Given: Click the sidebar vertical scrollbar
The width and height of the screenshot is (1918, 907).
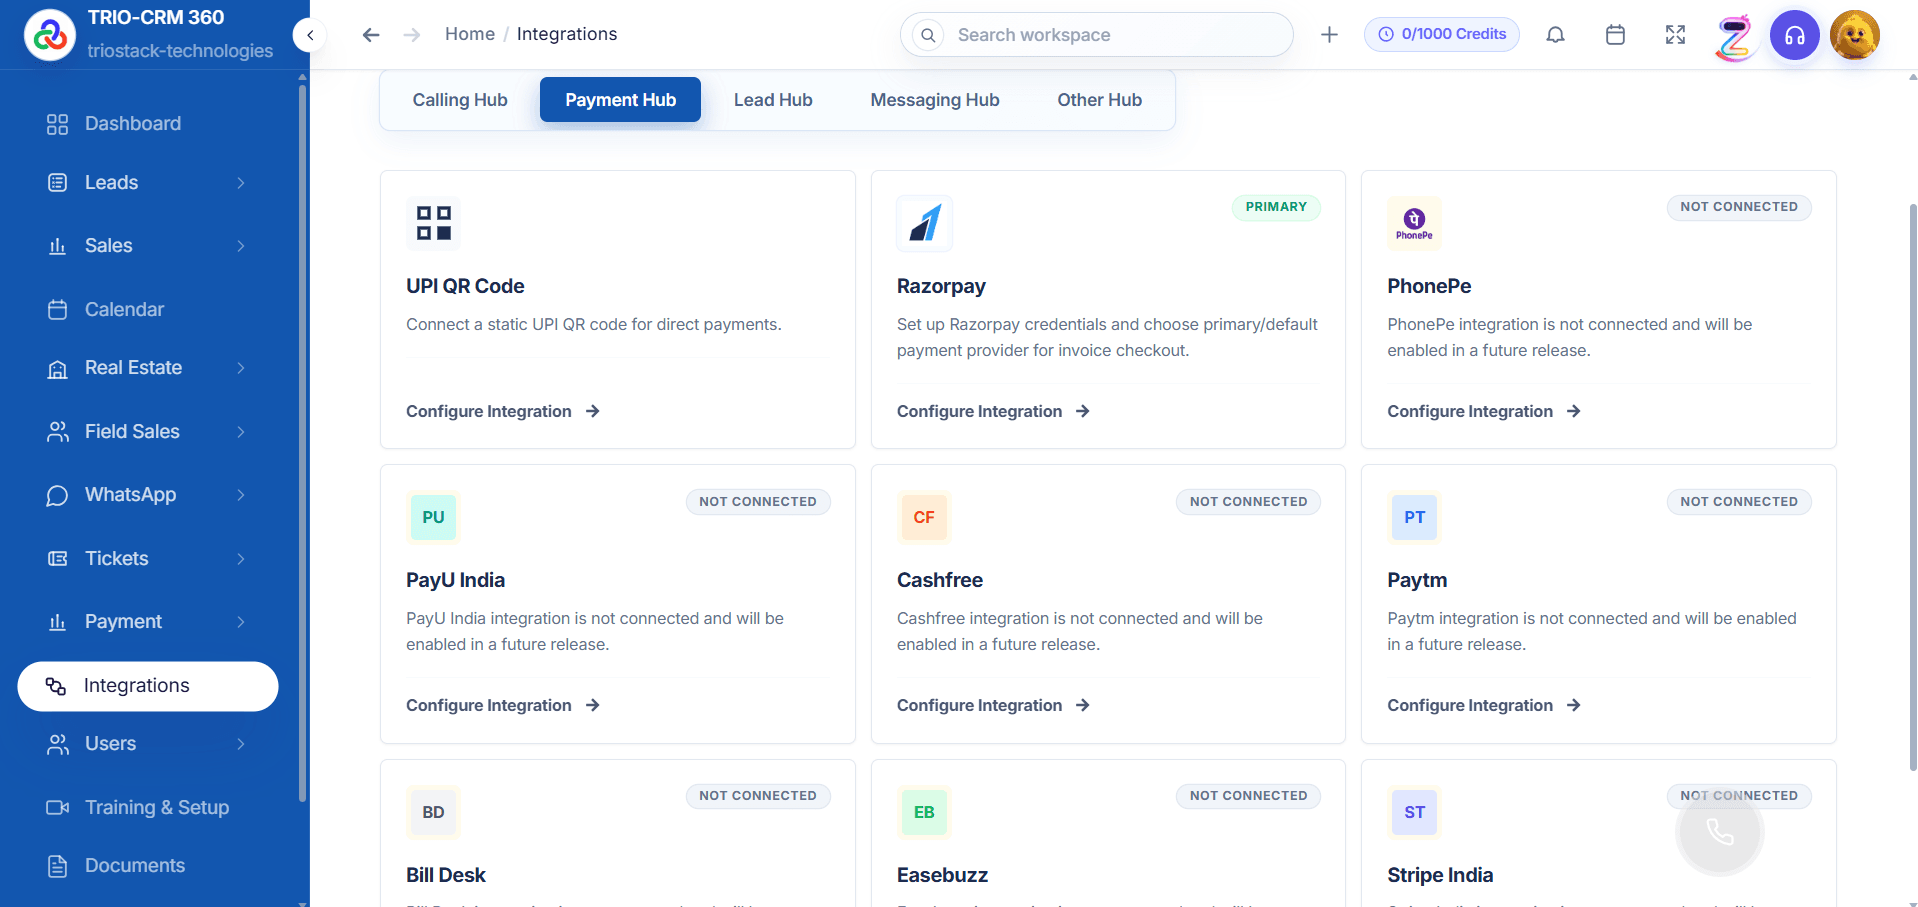Looking at the screenshot, I should point(302,443).
